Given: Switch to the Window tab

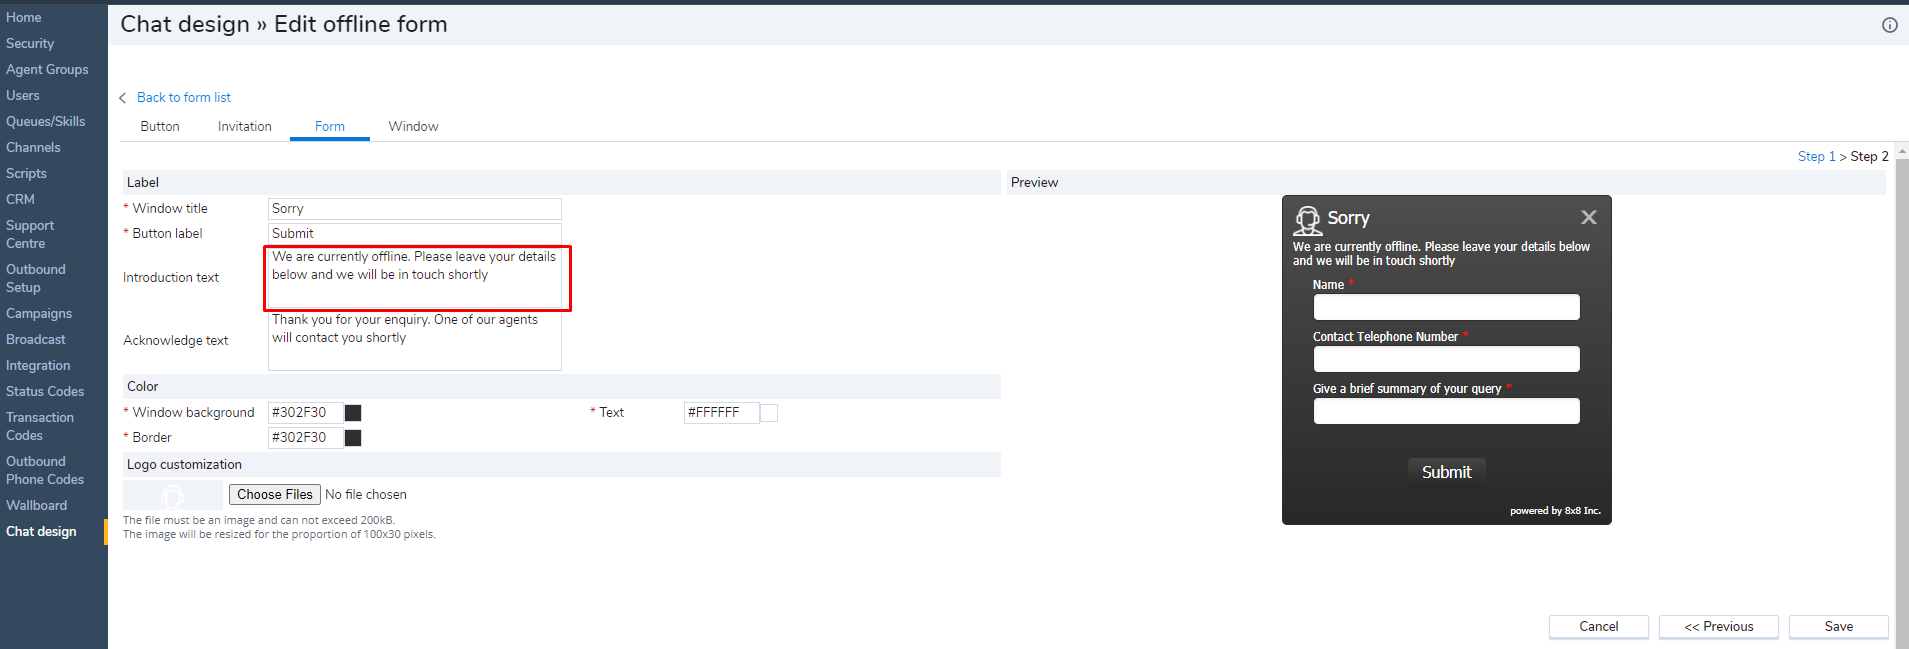Looking at the screenshot, I should click(x=413, y=127).
